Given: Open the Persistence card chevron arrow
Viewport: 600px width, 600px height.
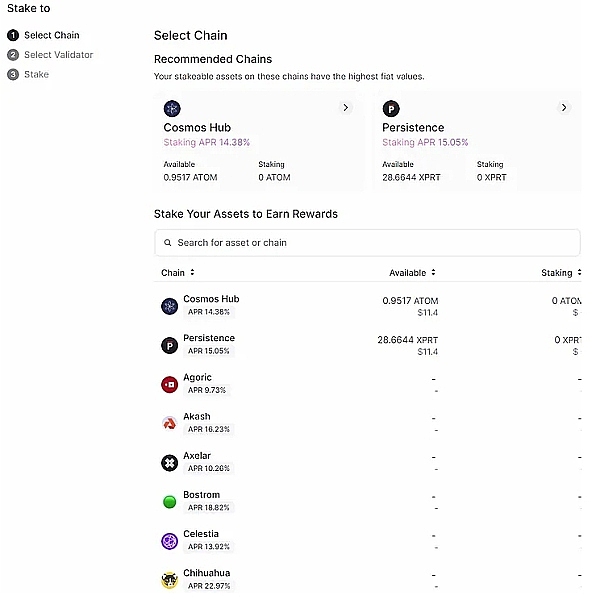Looking at the screenshot, I should (564, 107).
